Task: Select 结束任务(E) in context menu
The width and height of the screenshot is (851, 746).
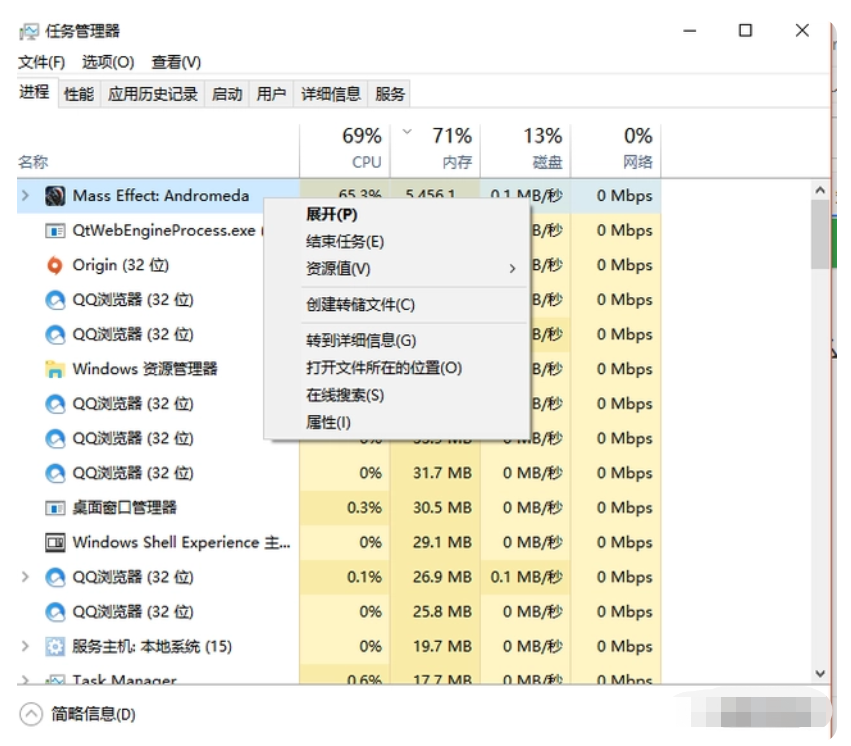Action: coord(345,241)
